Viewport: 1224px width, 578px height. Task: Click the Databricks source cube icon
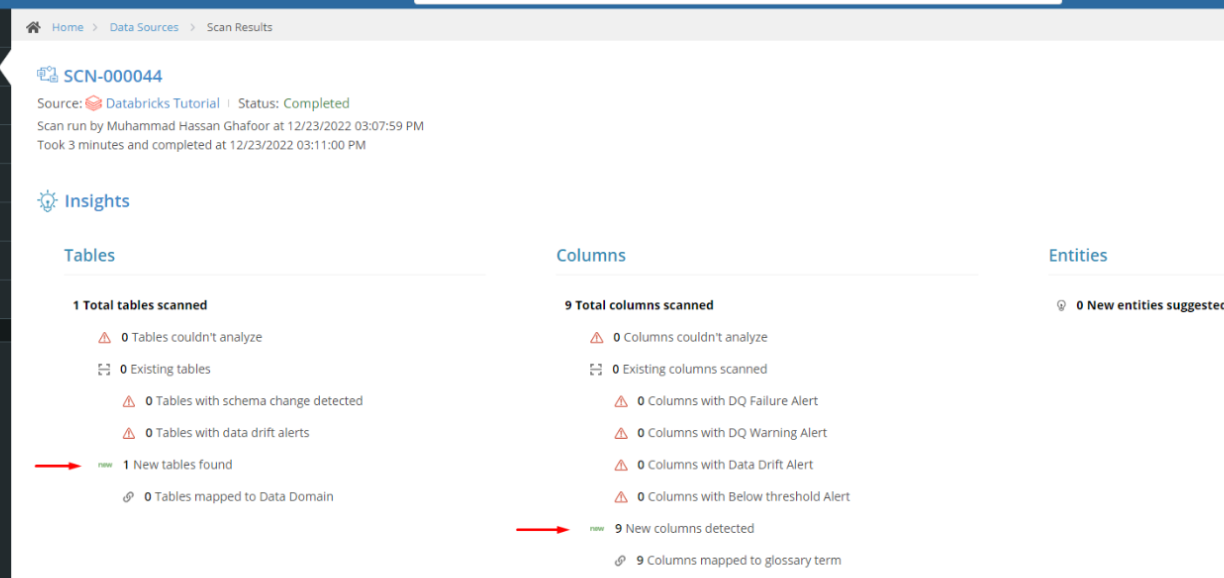click(x=93, y=103)
